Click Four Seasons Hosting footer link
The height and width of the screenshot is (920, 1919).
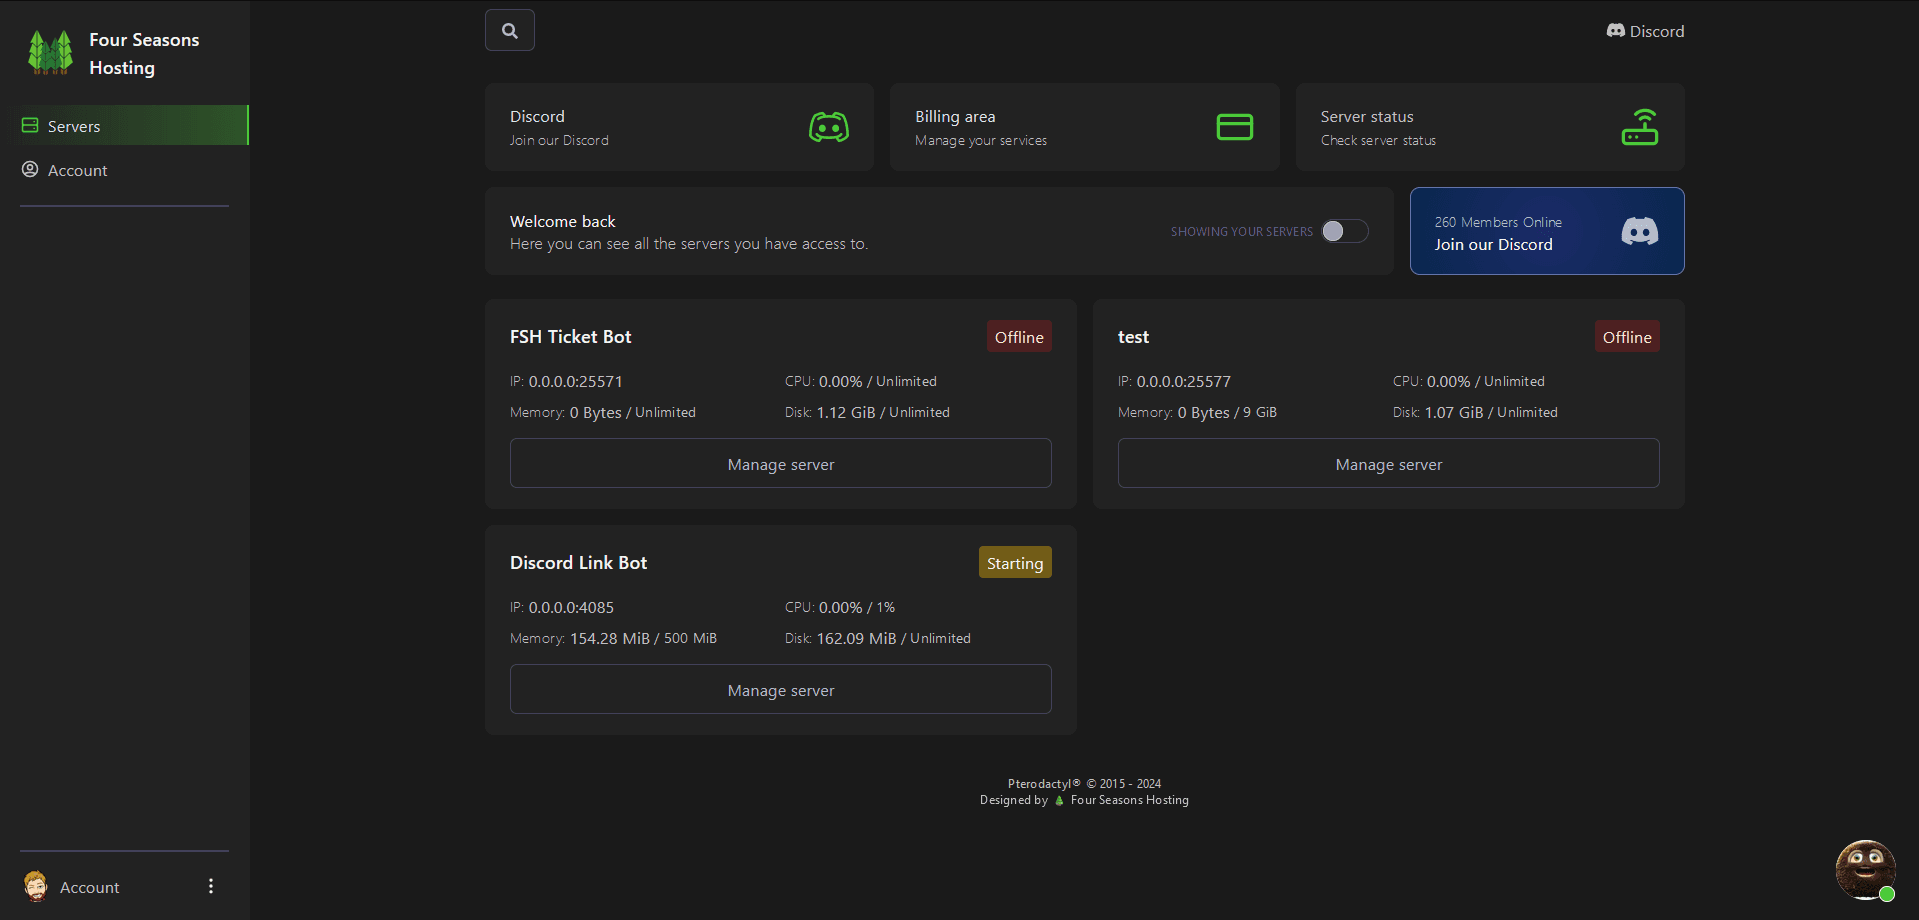1130,800
